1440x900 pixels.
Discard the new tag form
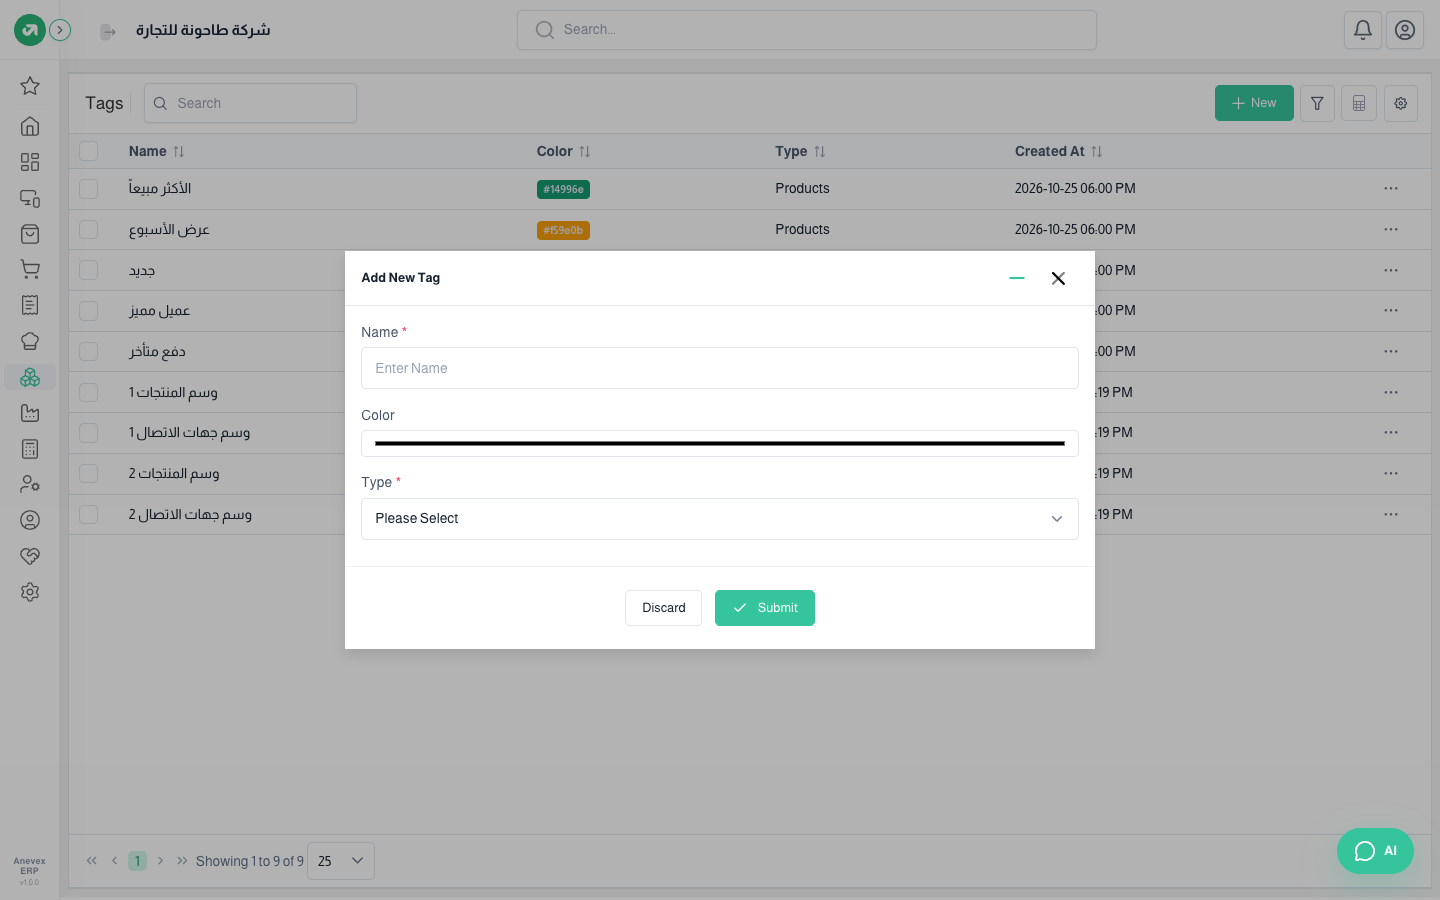coord(663,608)
